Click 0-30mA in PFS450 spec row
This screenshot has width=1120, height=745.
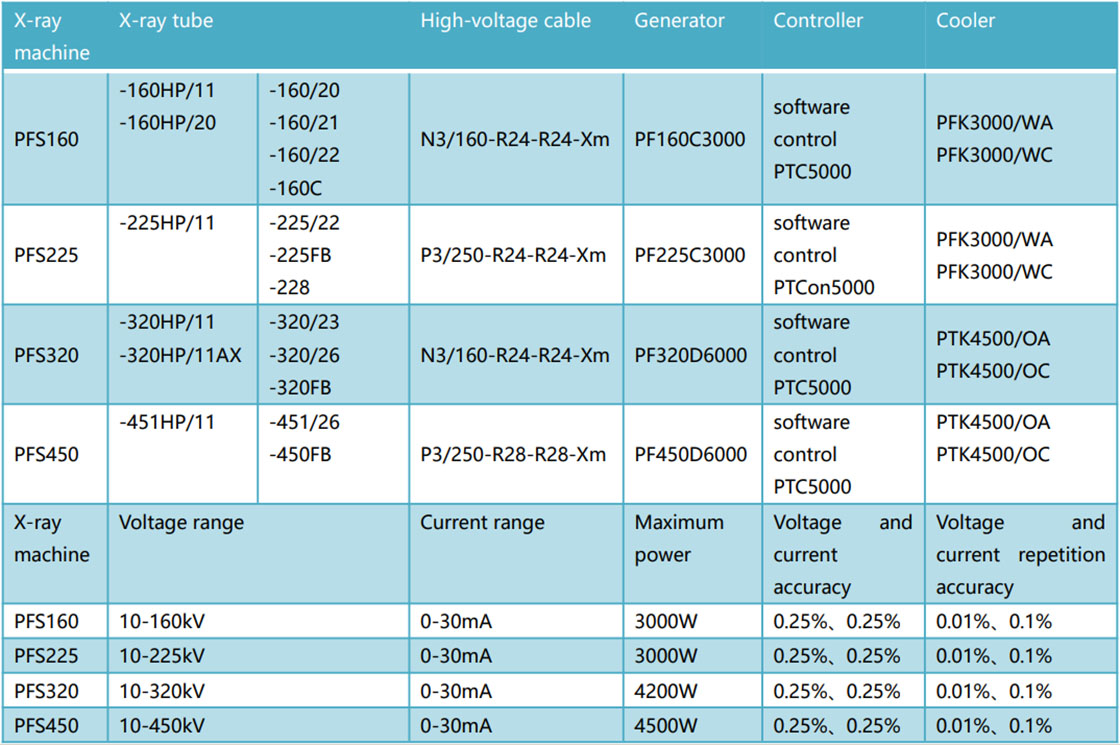456,726
